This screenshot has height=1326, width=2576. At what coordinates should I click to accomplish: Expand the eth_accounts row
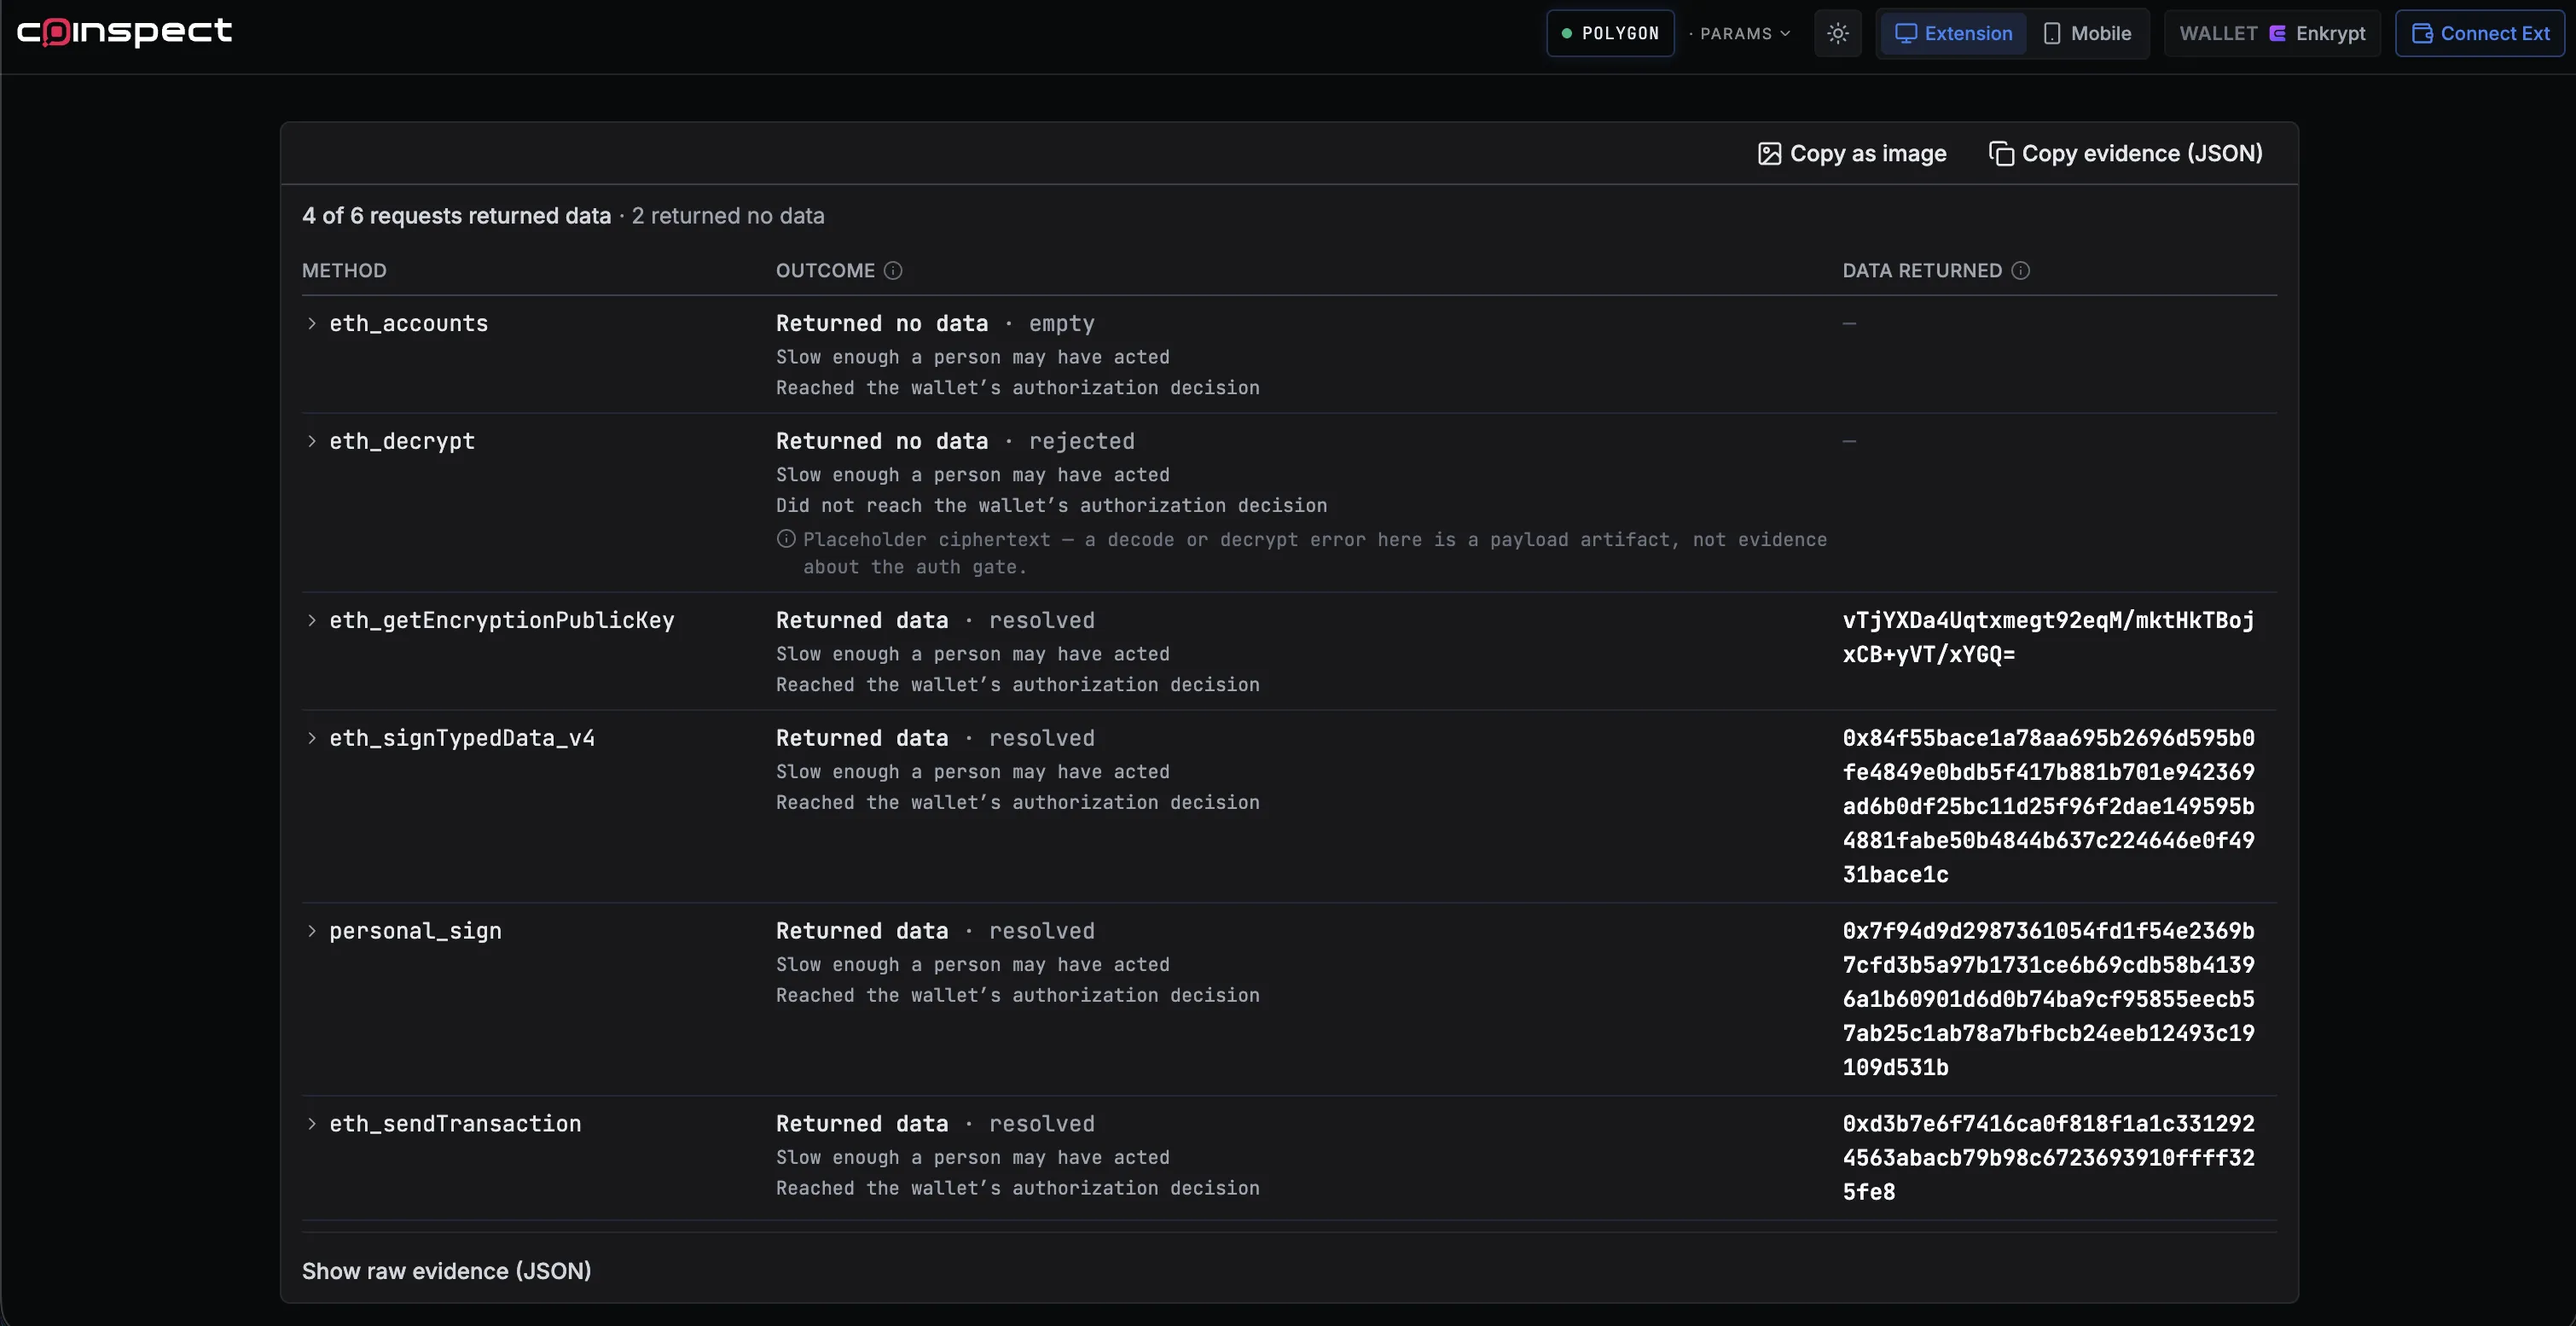point(312,323)
